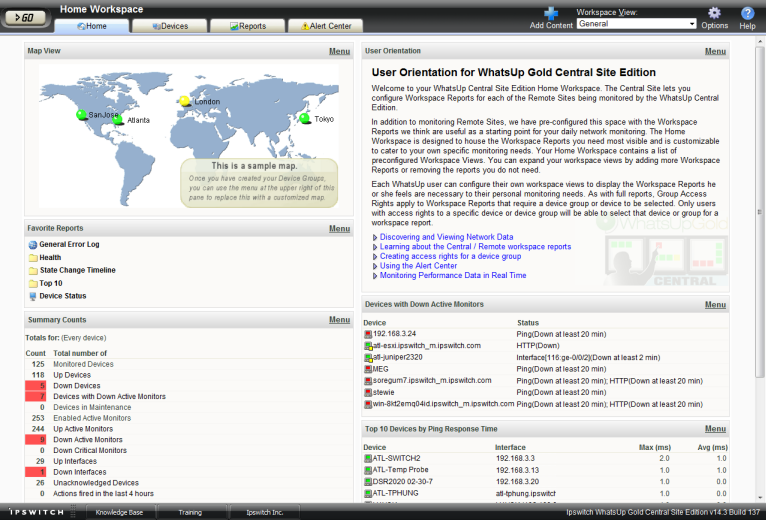Click the Down Active Monitors count of 9
The height and width of the screenshot is (520, 766).
pos(36,439)
